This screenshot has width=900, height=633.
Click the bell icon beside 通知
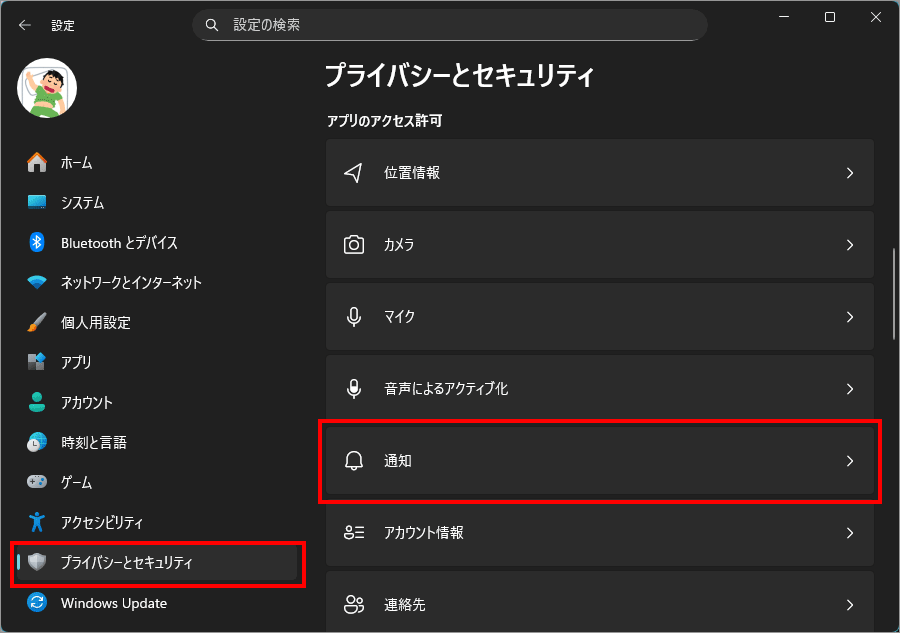[x=353, y=461]
